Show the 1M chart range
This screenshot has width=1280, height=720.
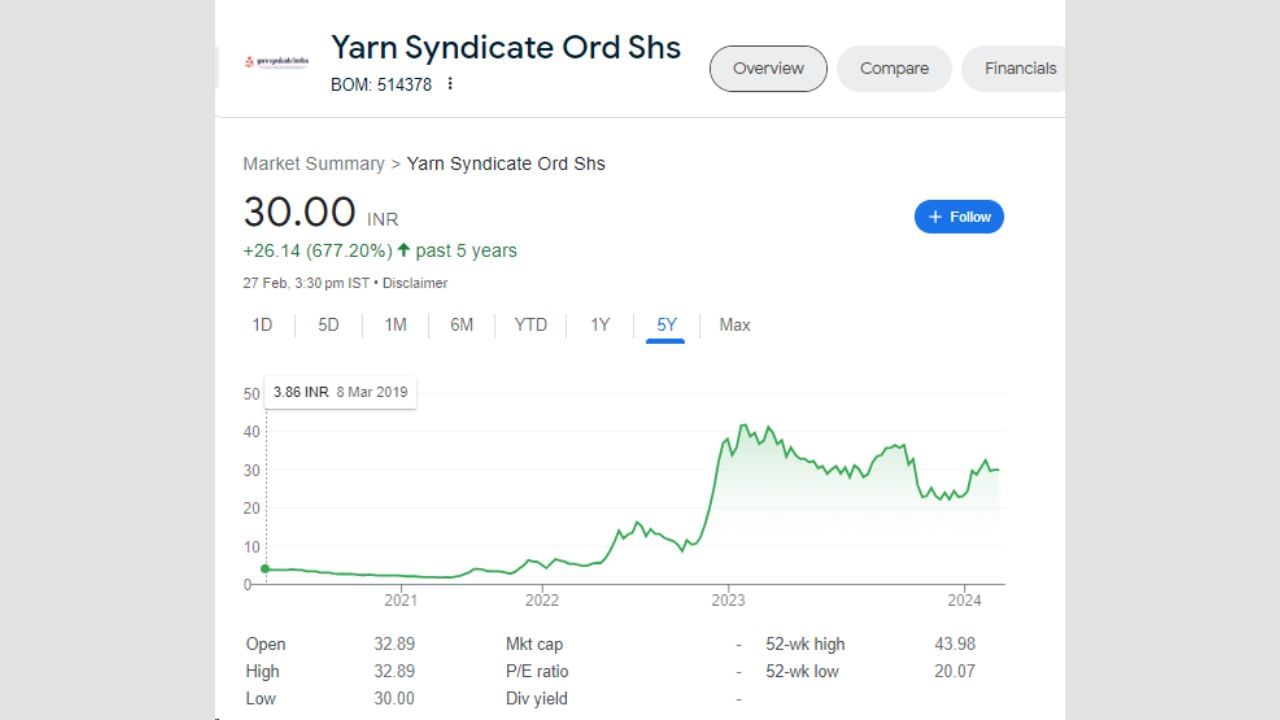coord(395,325)
